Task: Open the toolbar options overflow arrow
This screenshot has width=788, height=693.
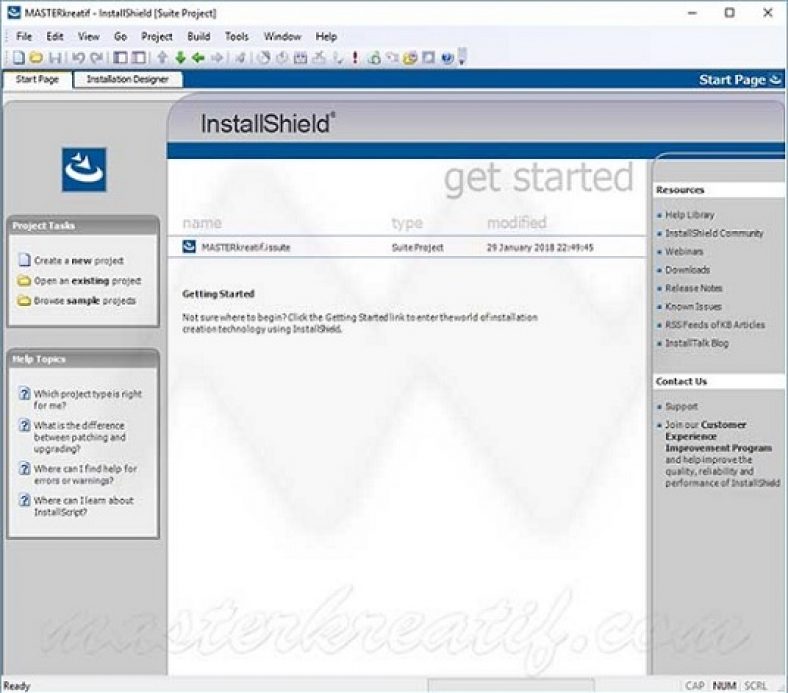Action: (x=462, y=57)
